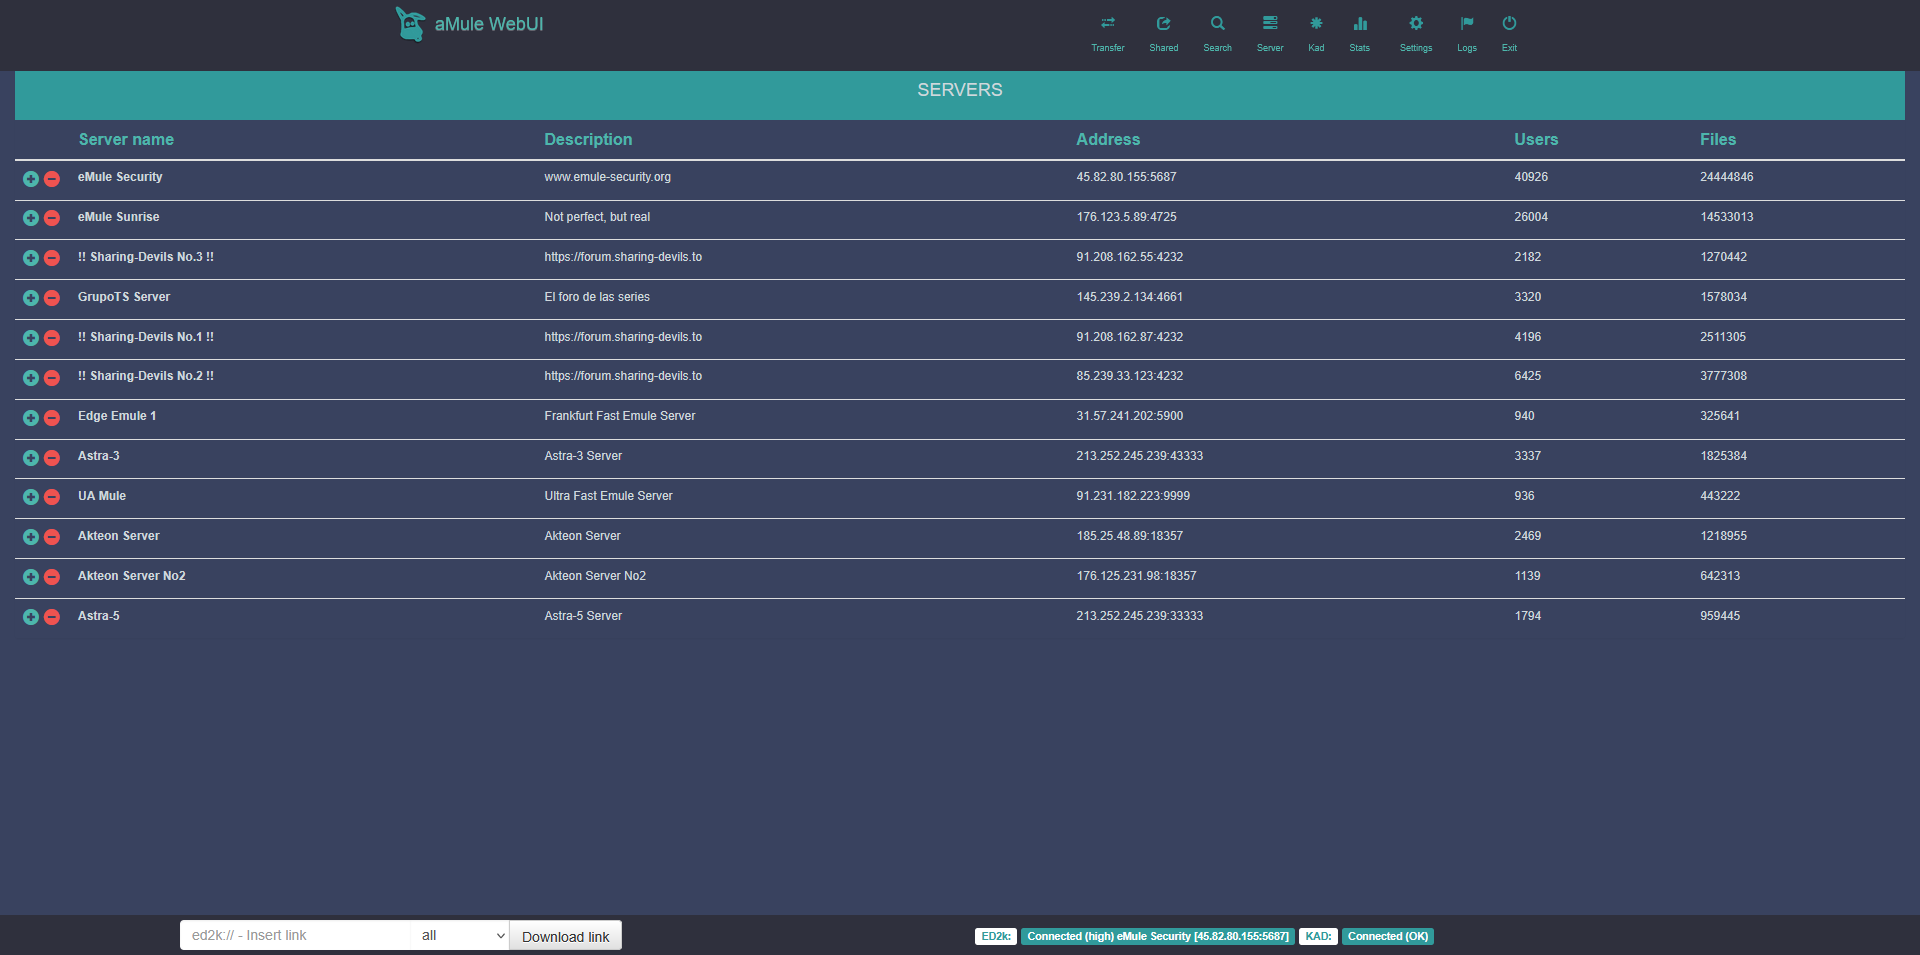The width and height of the screenshot is (1920, 955).
Task: Select address 213.252.245.239:43333
Action: (1139, 456)
